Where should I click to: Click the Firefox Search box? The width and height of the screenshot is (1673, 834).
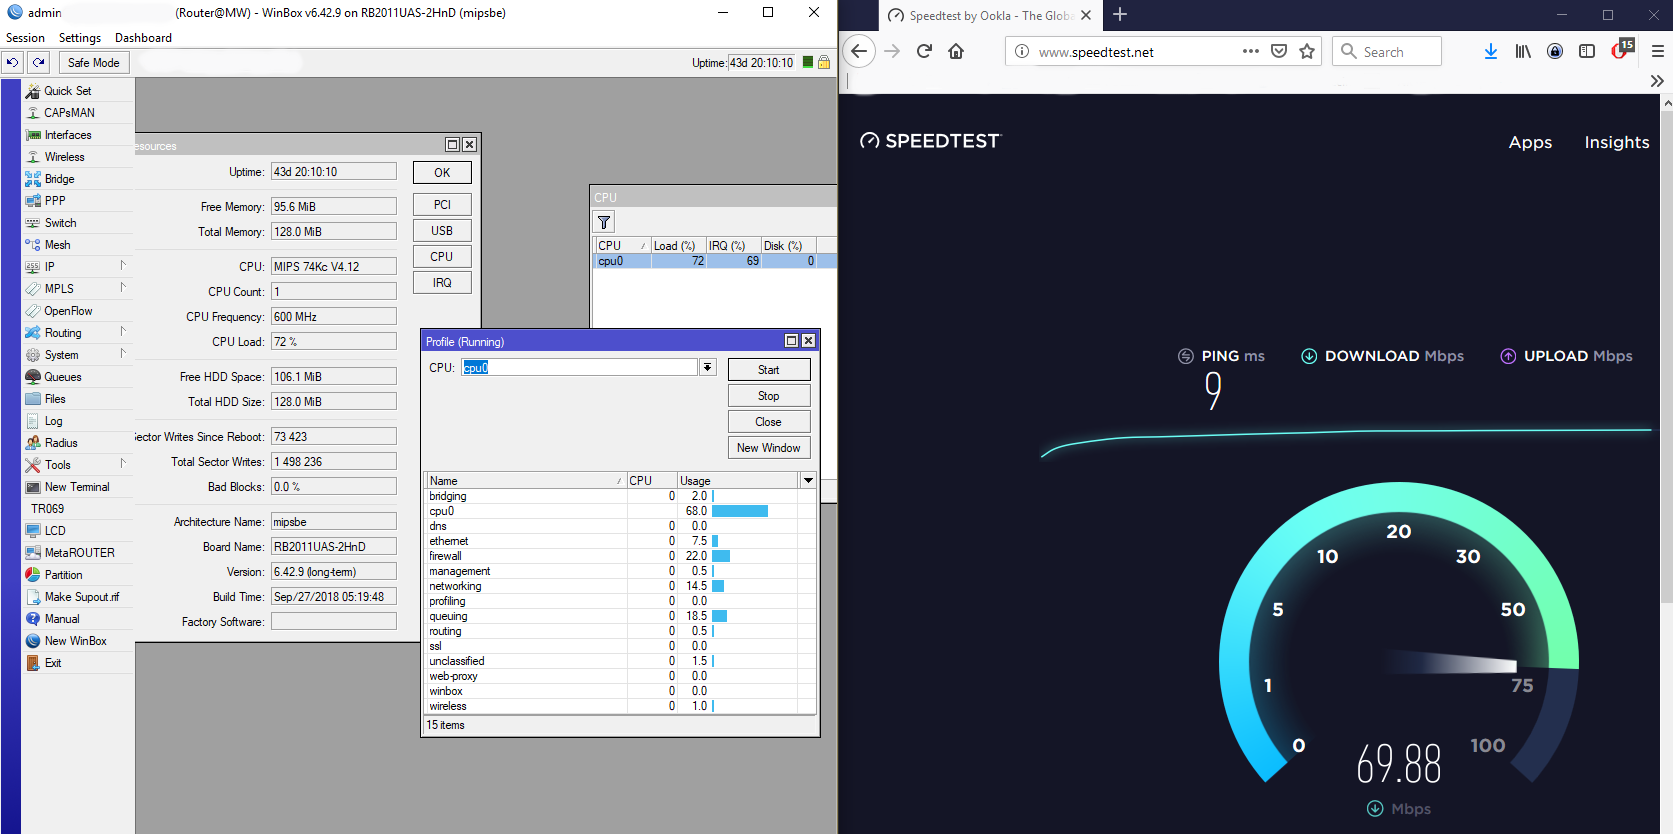pos(1387,52)
